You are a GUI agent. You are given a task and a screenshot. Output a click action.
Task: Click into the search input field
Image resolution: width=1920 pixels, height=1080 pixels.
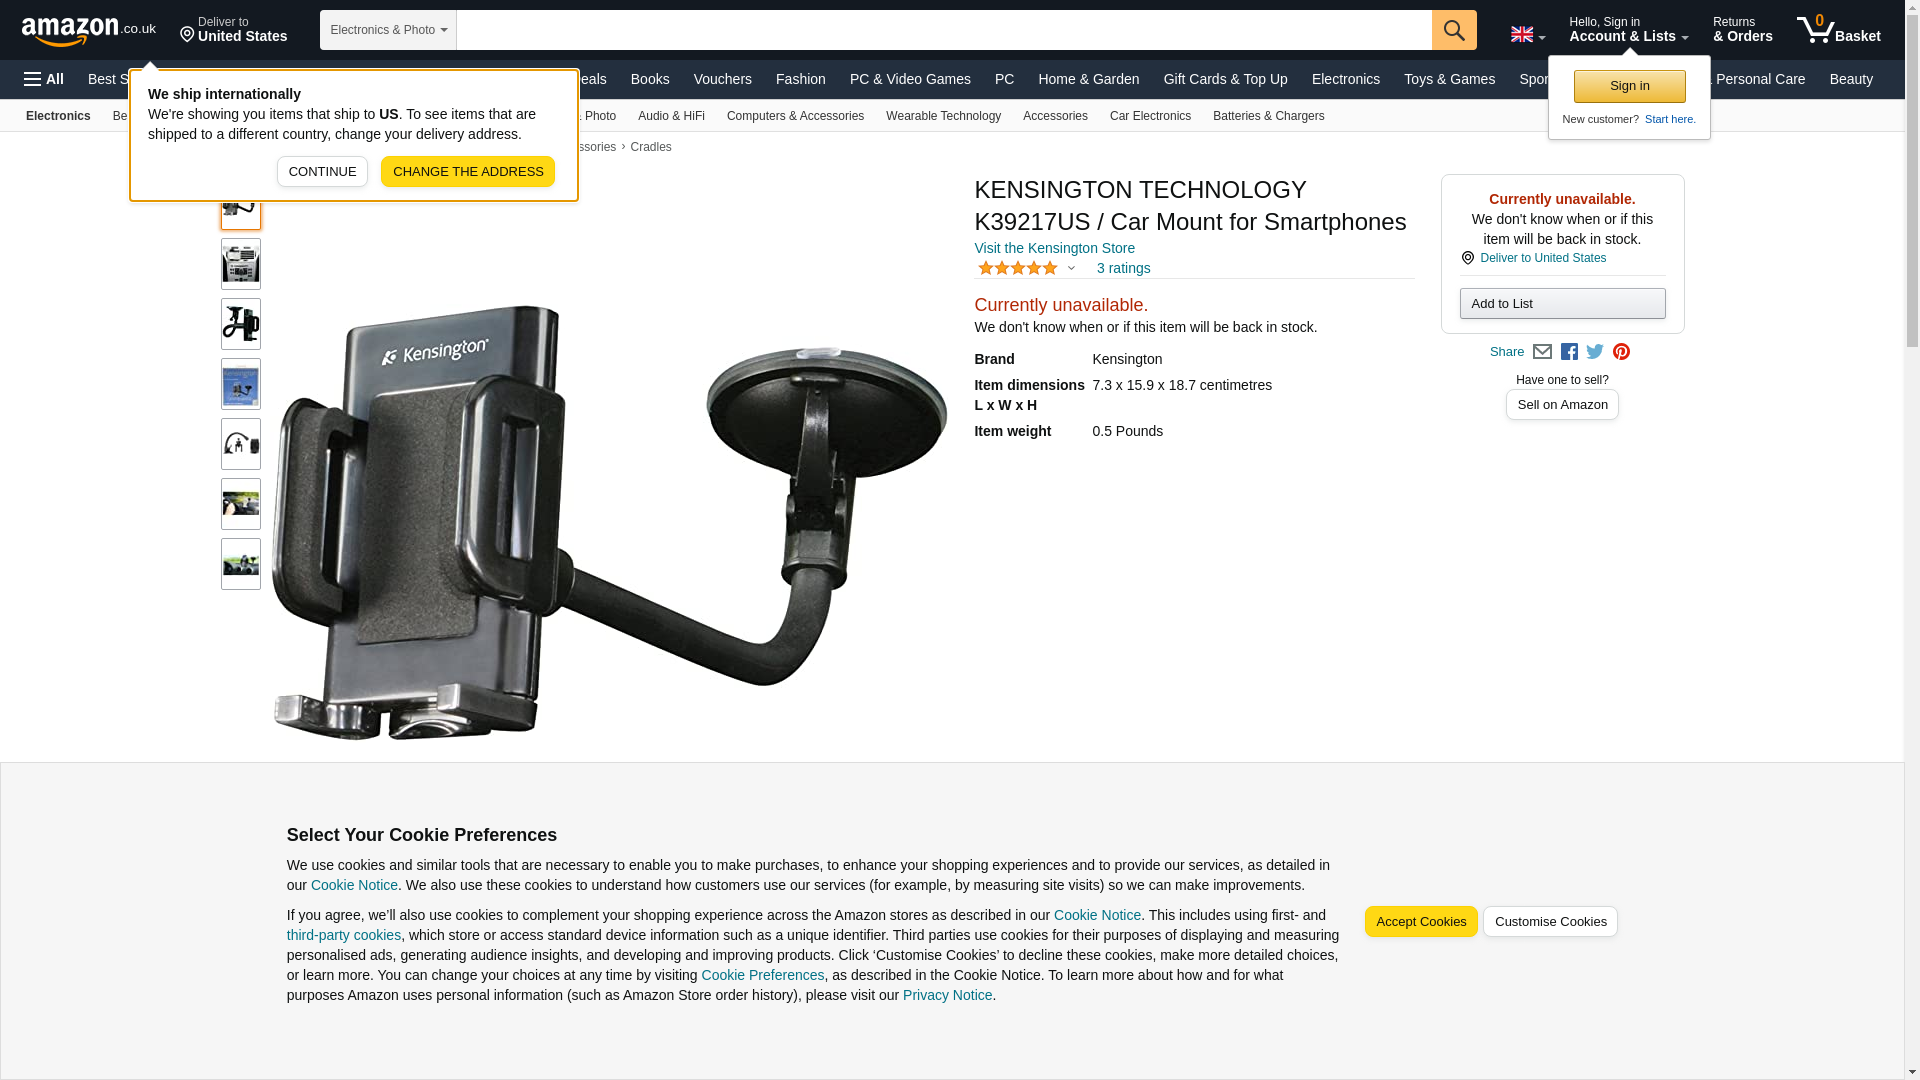click(944, 30)
